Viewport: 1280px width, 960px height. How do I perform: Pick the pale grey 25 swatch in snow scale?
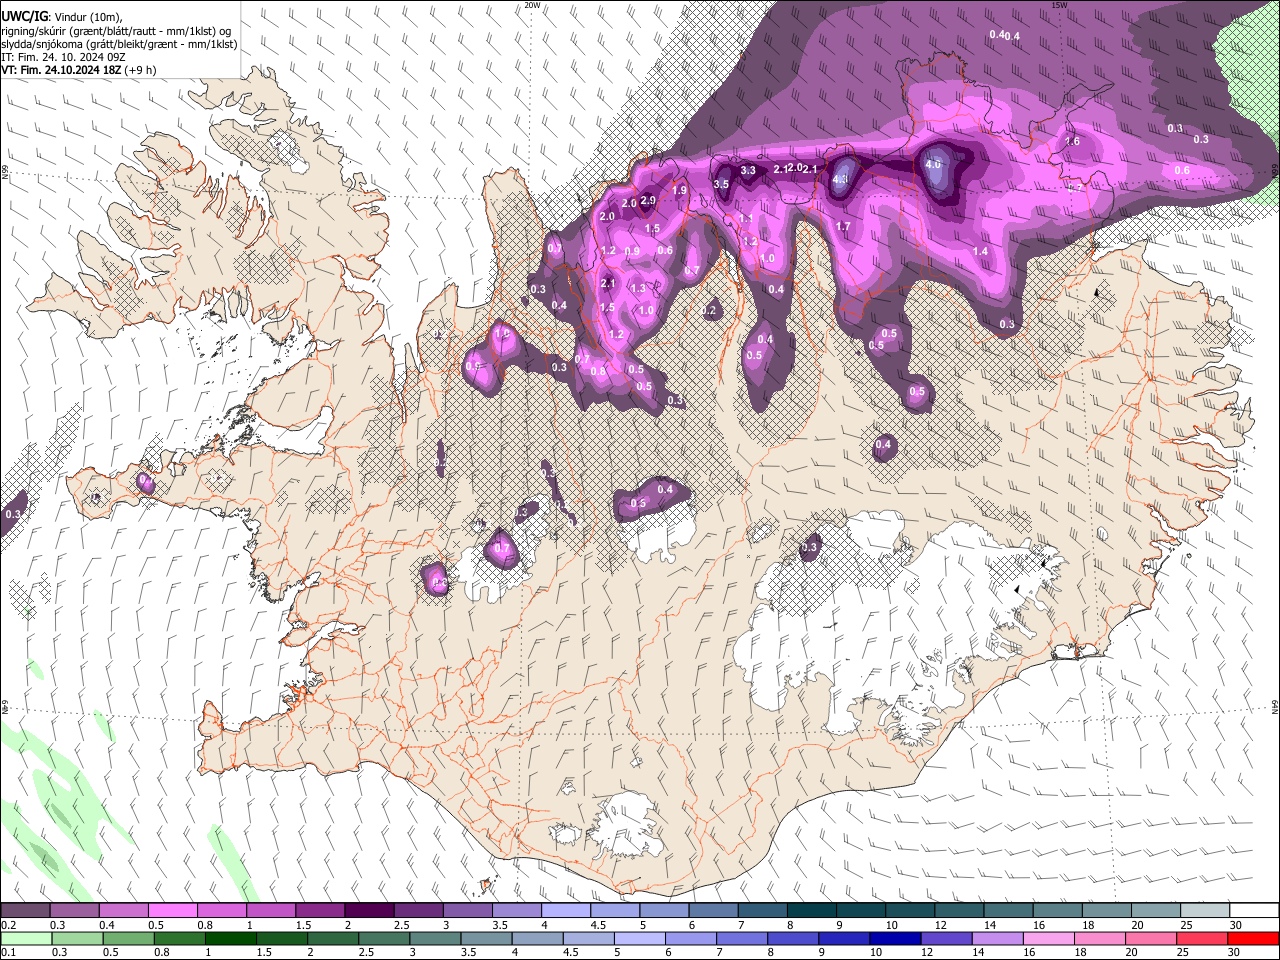tap(1205, 911)
